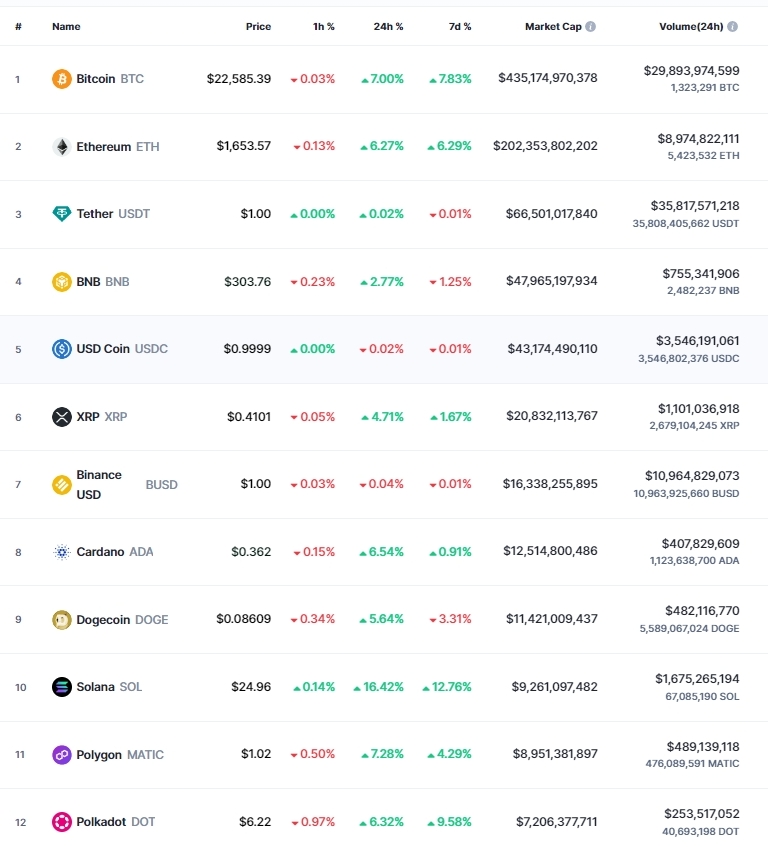This screenshot has width=768, height=847.
Task: Click the Ethereum logo icon
Action: tap(62, 147)
